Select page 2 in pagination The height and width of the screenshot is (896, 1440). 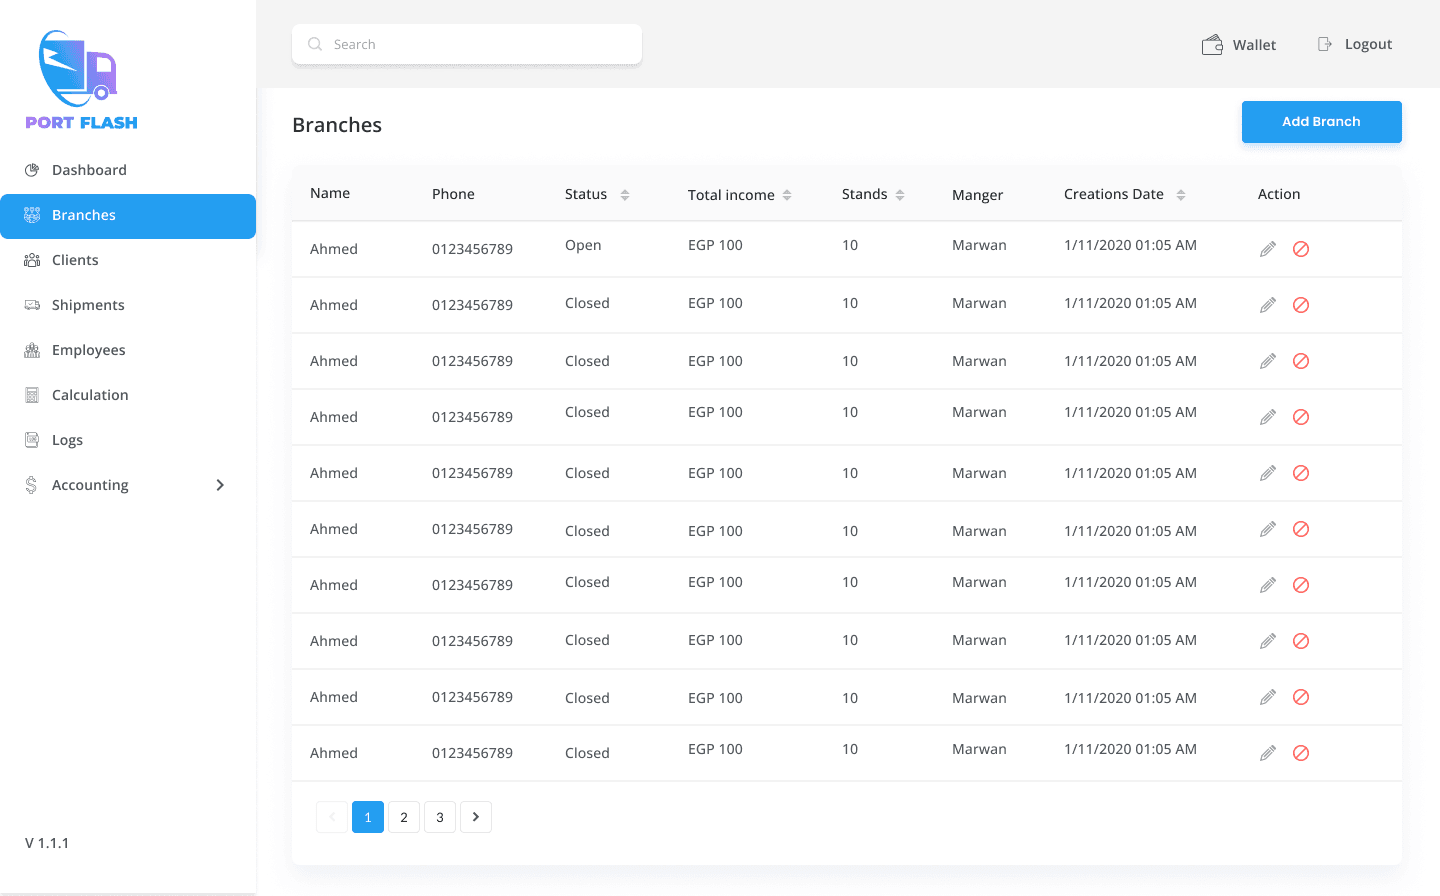(404, 817)
